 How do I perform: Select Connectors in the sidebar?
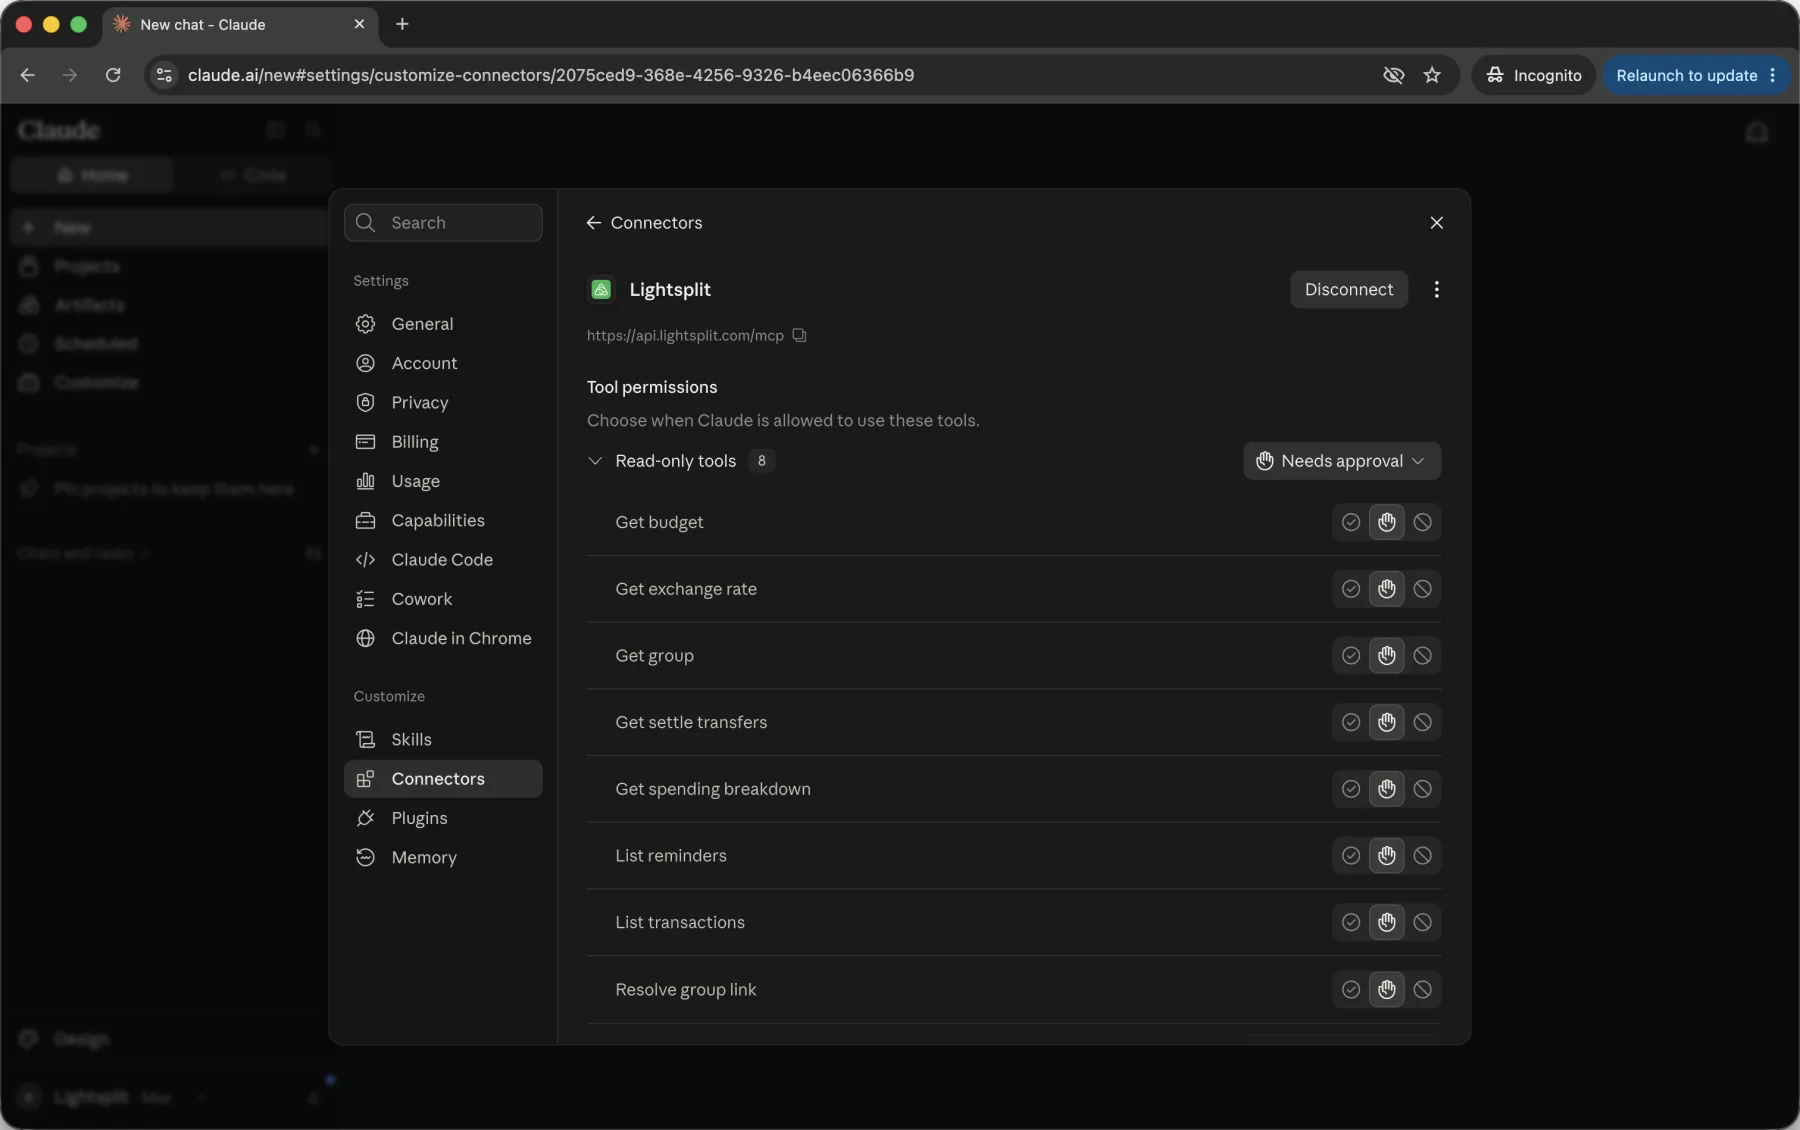[x=443, y=779]
